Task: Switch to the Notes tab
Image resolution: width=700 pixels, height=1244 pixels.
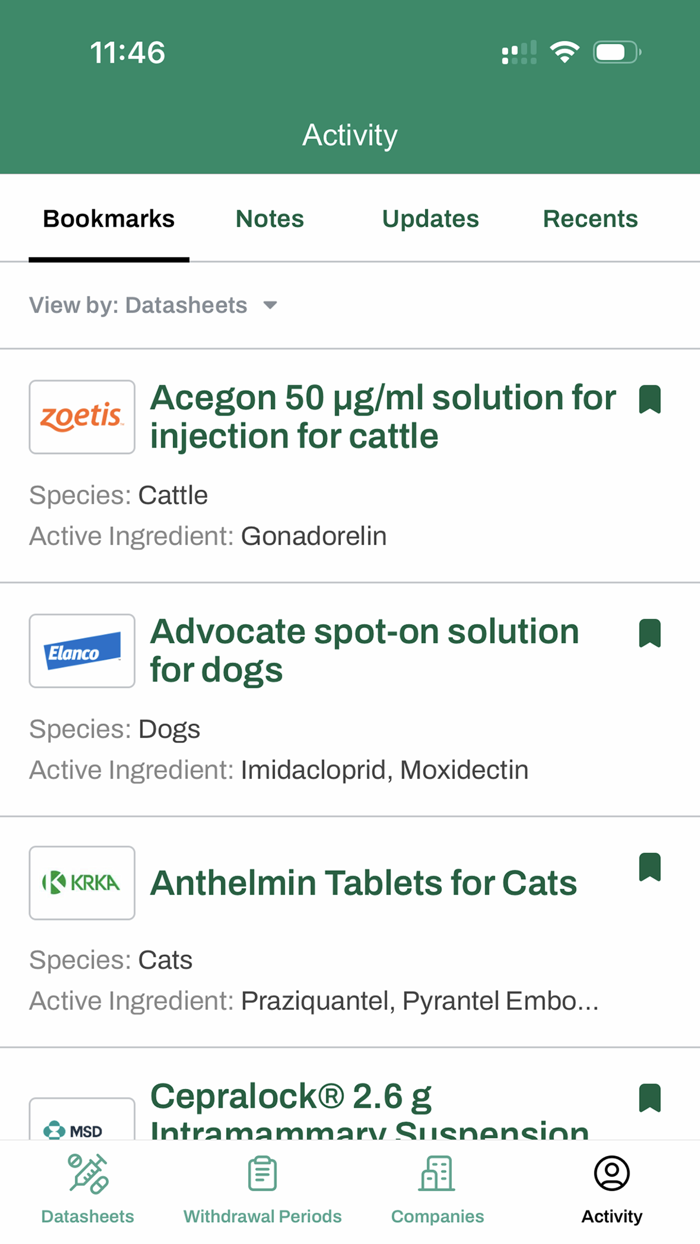Action: point(270,219)
